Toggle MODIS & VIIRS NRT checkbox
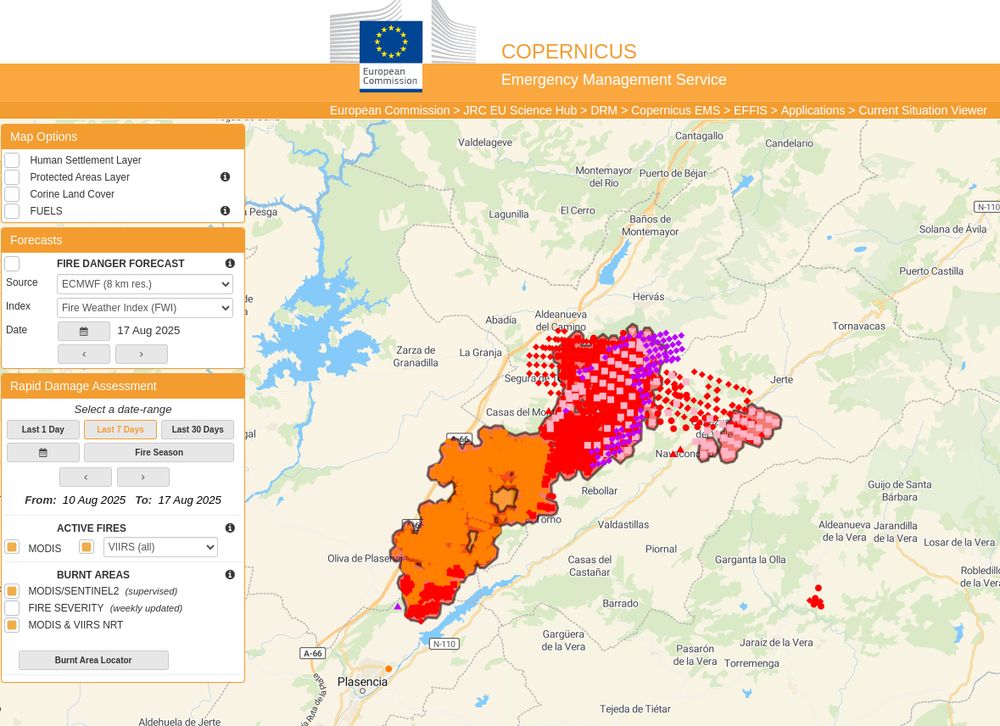Screen dimensions: 1000x726 12,625
